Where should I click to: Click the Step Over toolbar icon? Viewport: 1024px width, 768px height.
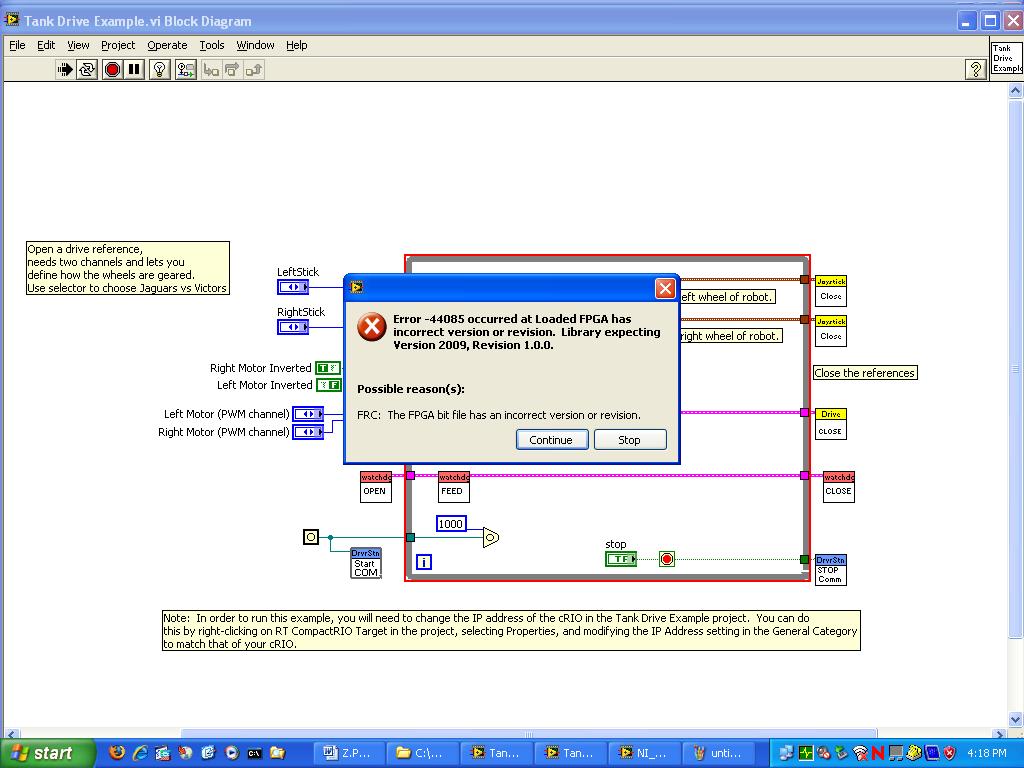[x=232, y=69]
